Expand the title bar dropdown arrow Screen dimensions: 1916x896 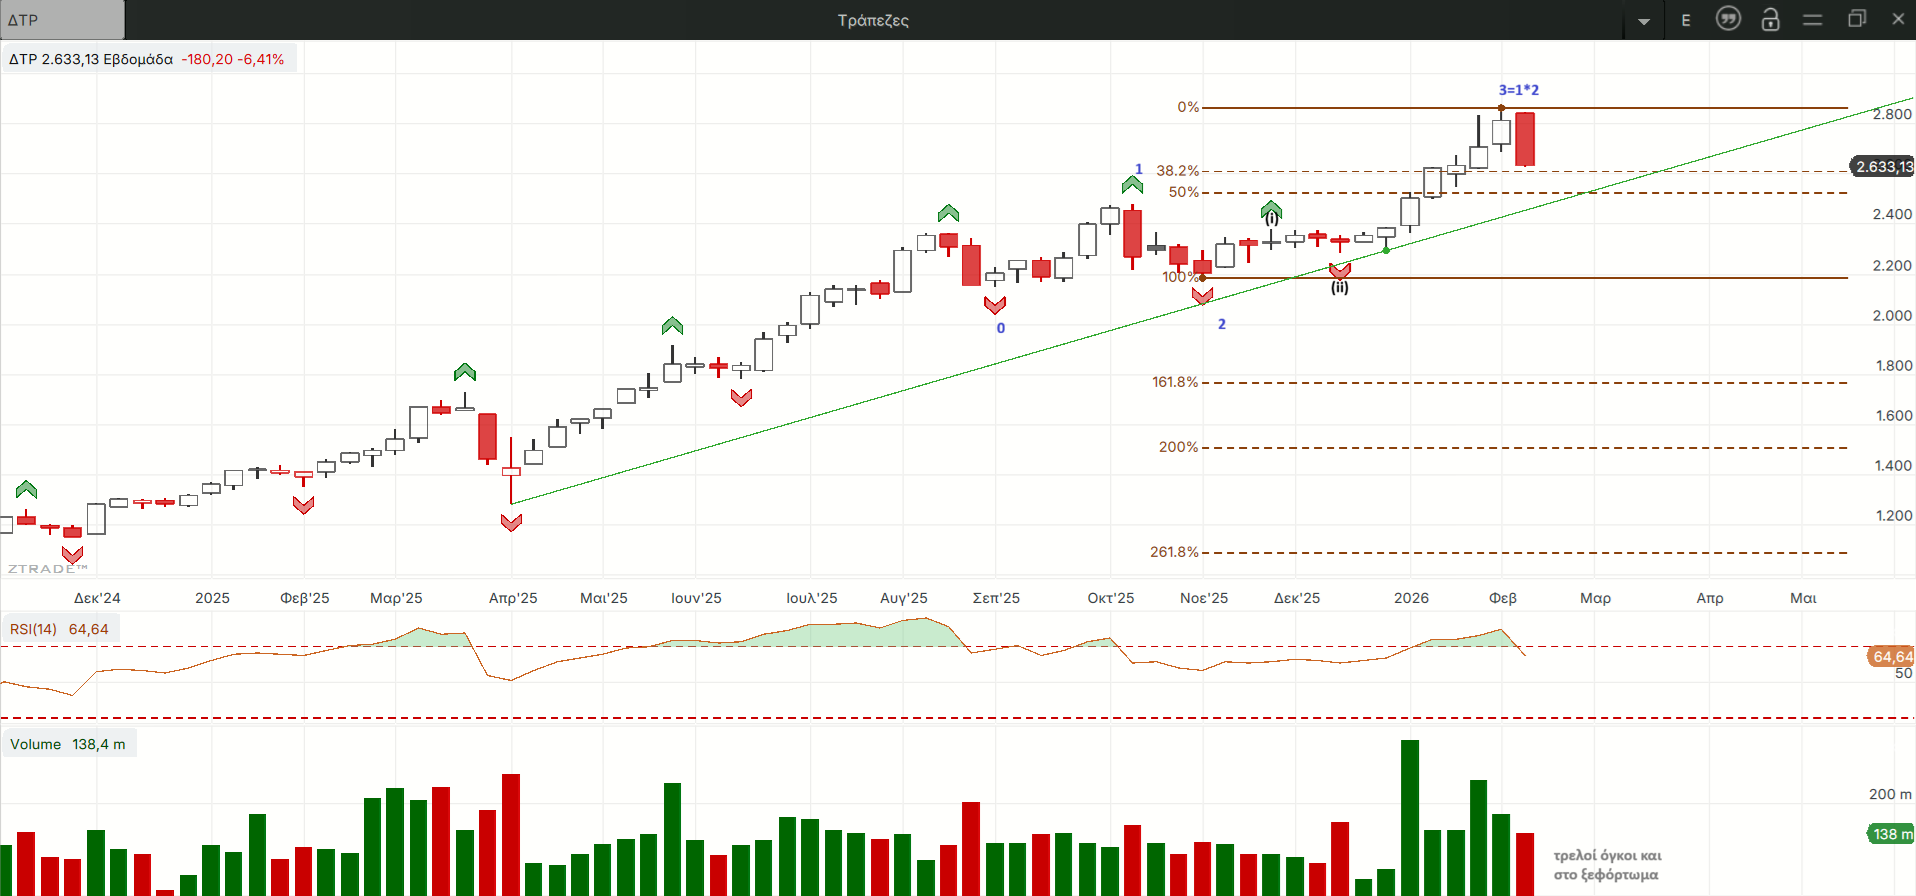coord(1644,21)
